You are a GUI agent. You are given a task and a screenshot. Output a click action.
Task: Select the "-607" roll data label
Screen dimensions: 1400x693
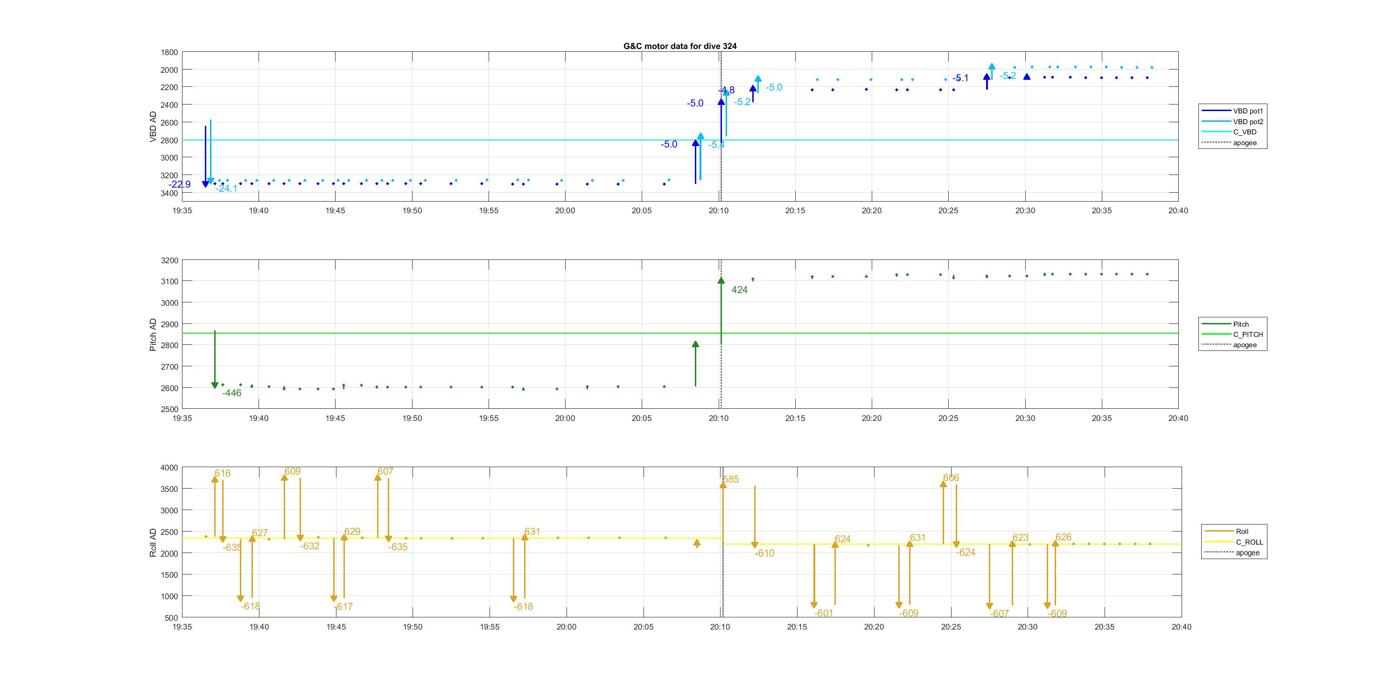[x=999, y=613]
